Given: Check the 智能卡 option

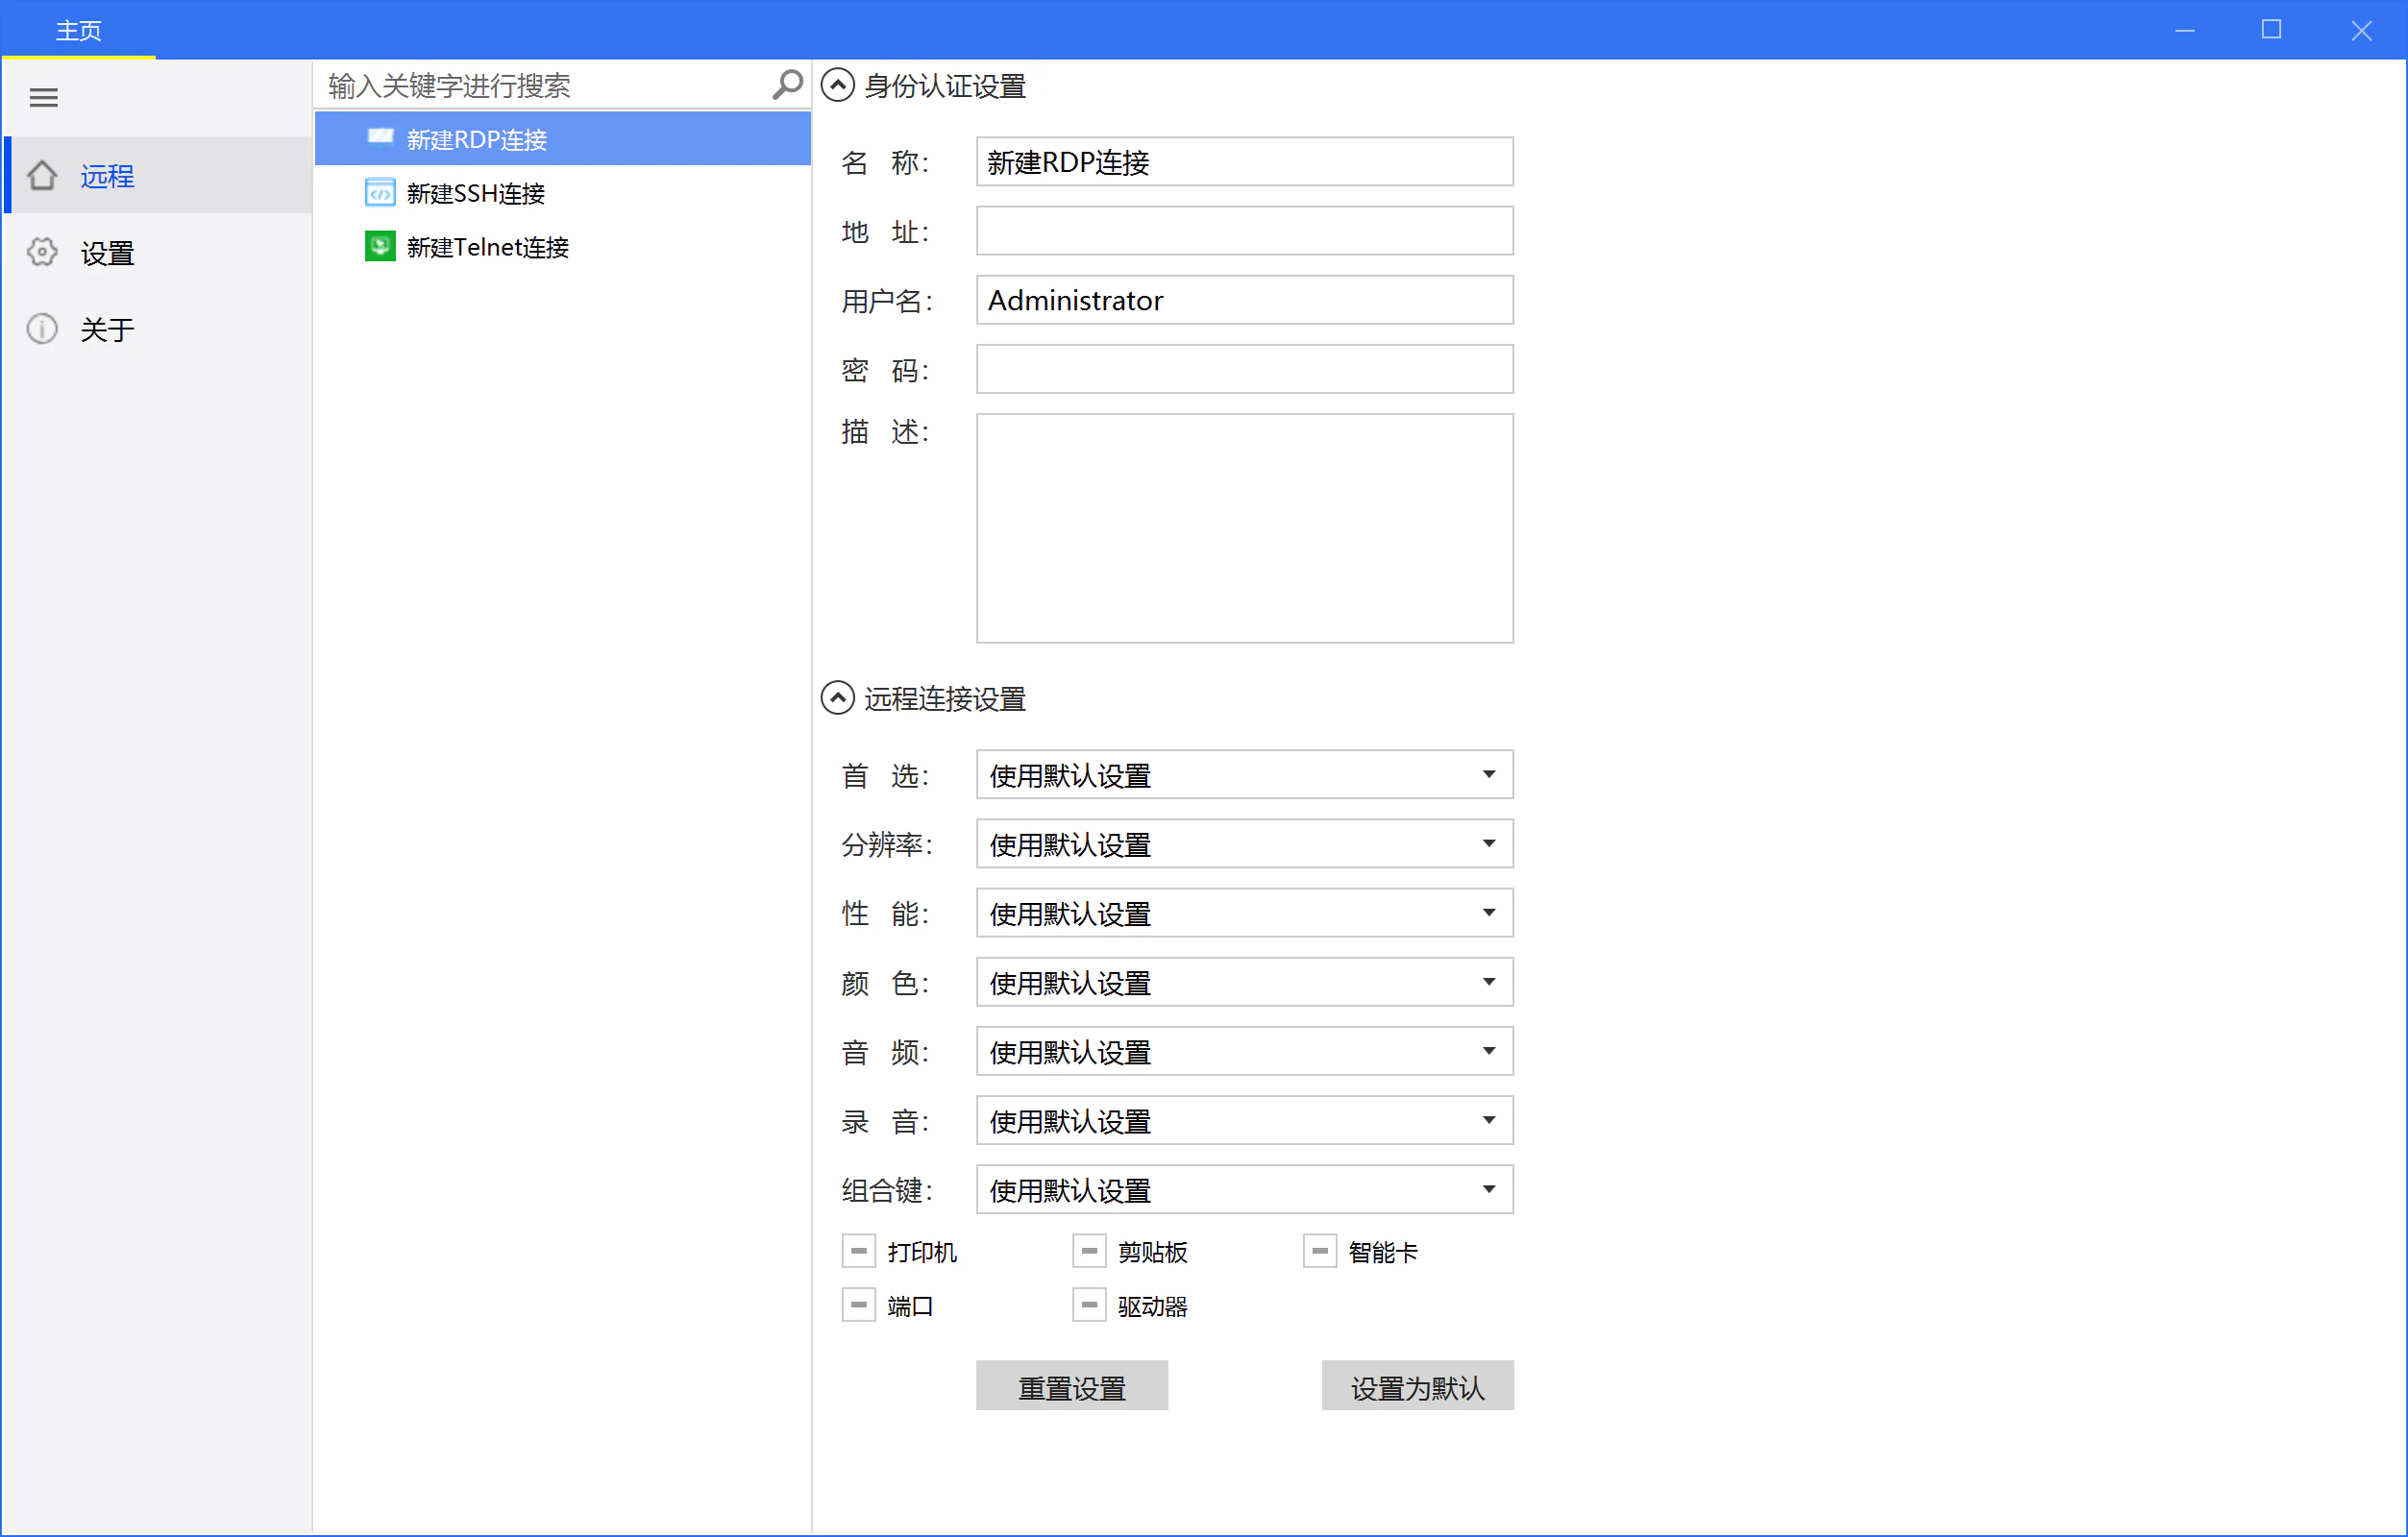Looking at the screenshot, I should 1319,1251.
